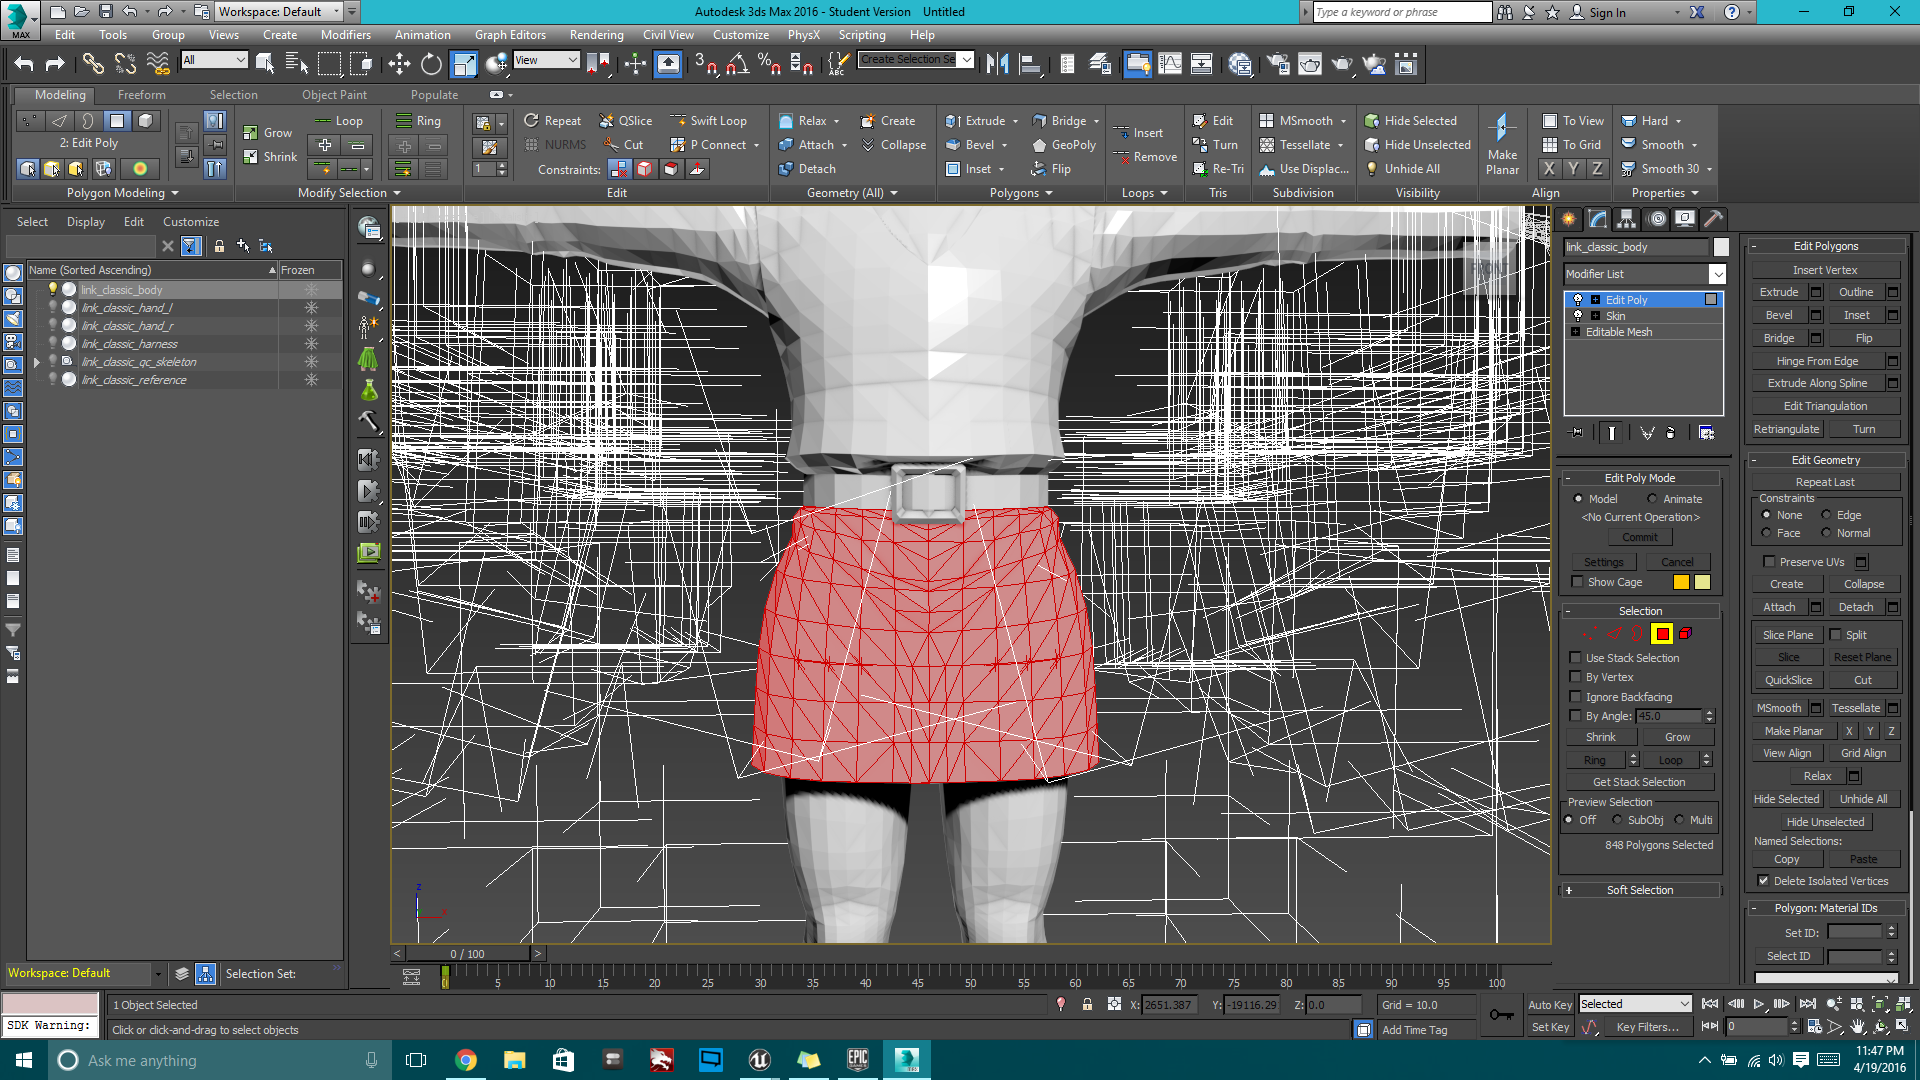Check Use Stack Selection
This screenshot has width=1920, height=1080.
pyautogui.click(x=1576, y=658)
